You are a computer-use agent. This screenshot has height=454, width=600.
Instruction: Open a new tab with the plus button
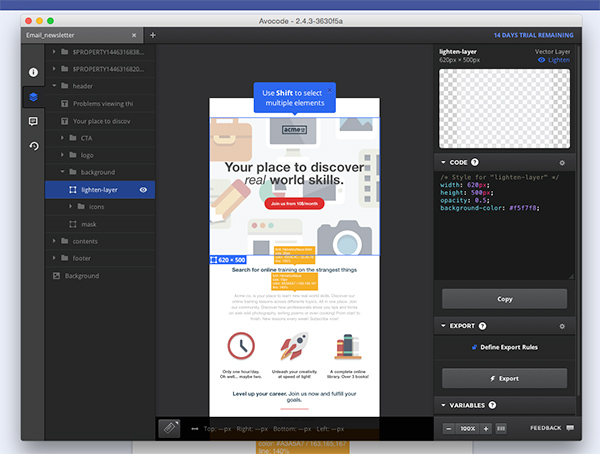click(153, 35)
